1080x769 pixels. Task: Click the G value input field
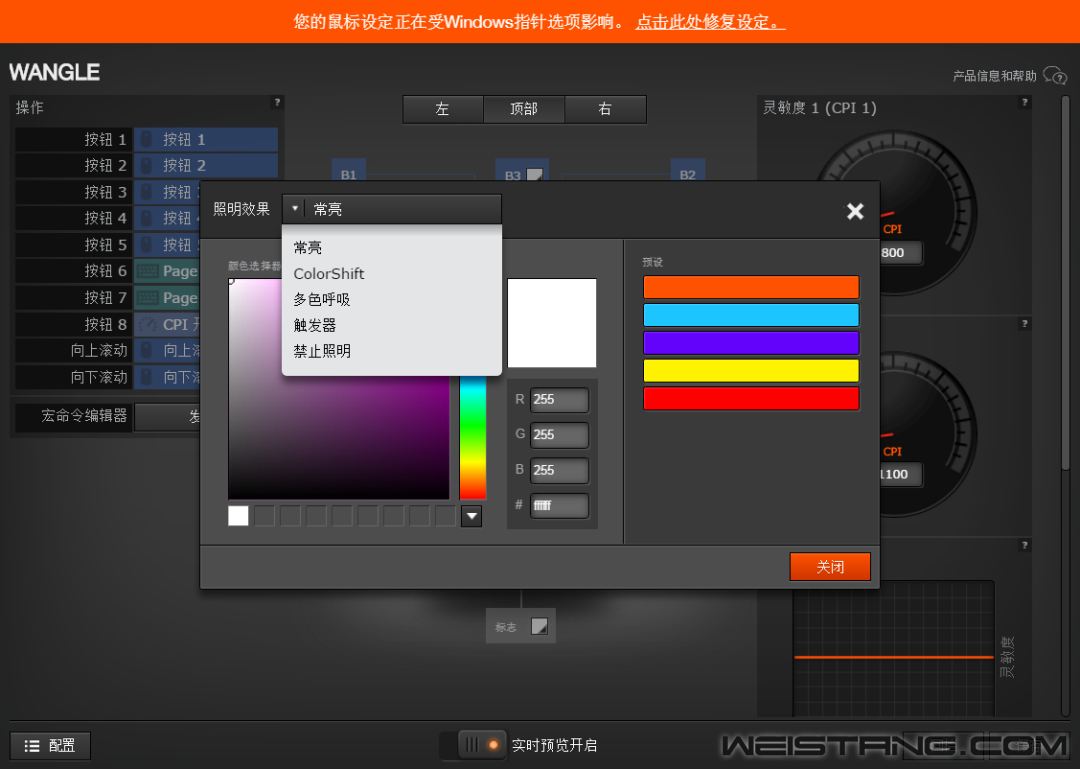pos(559,435)
